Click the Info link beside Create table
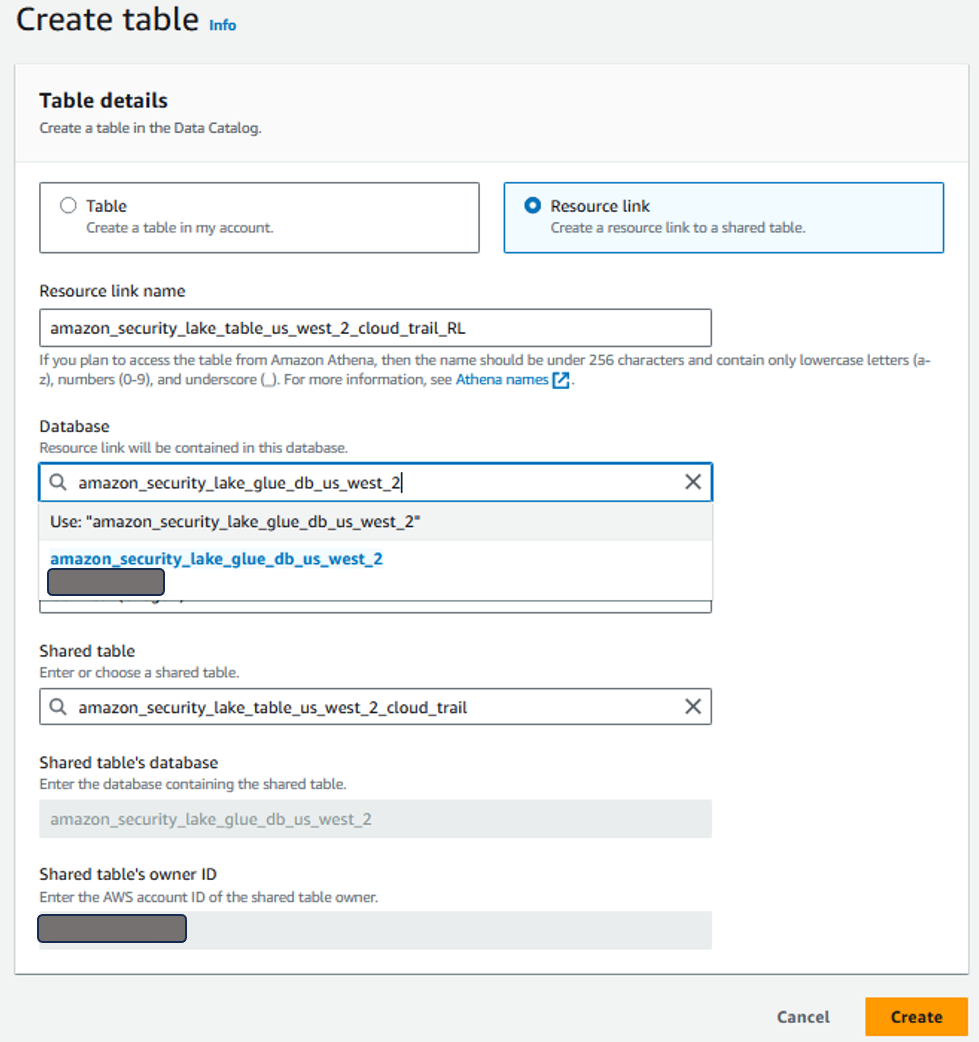979x1042 pixels. tap(222, 26)
